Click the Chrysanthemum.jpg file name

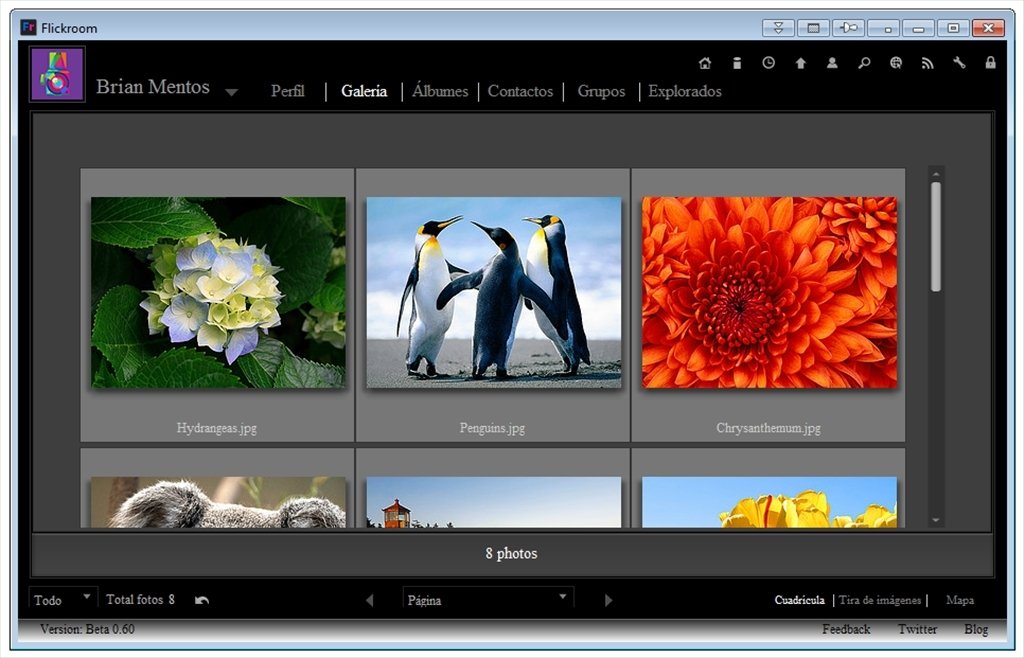768,428
